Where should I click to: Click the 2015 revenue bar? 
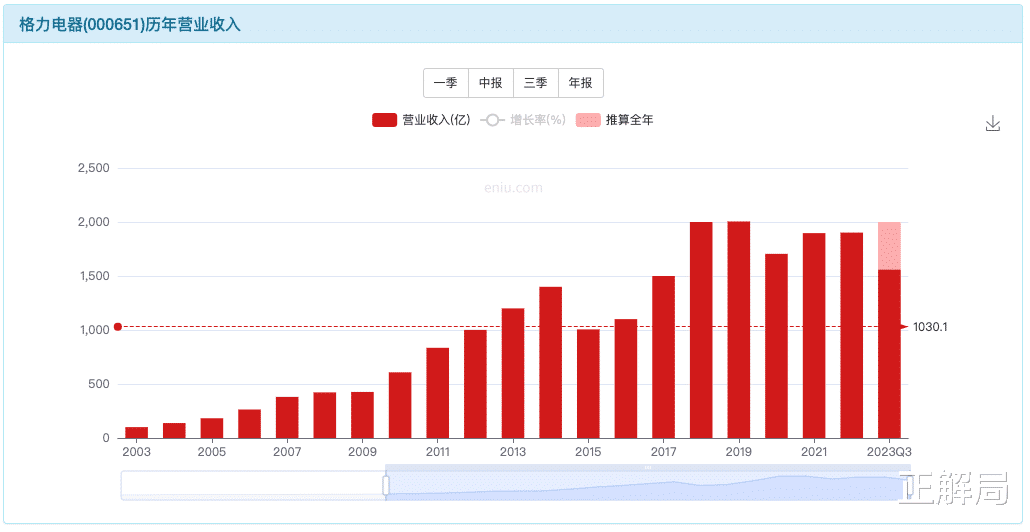coord(588,384)
